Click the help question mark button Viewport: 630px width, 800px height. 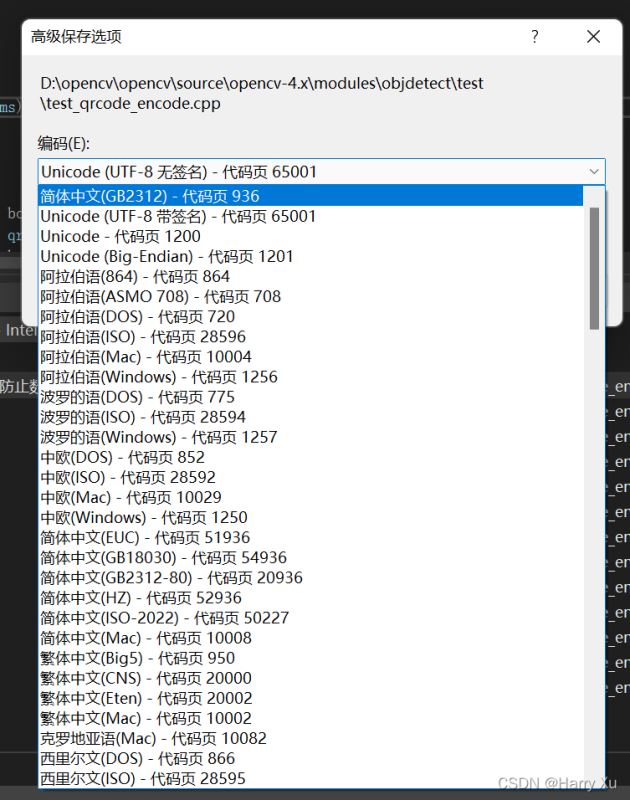pos(535,37)
